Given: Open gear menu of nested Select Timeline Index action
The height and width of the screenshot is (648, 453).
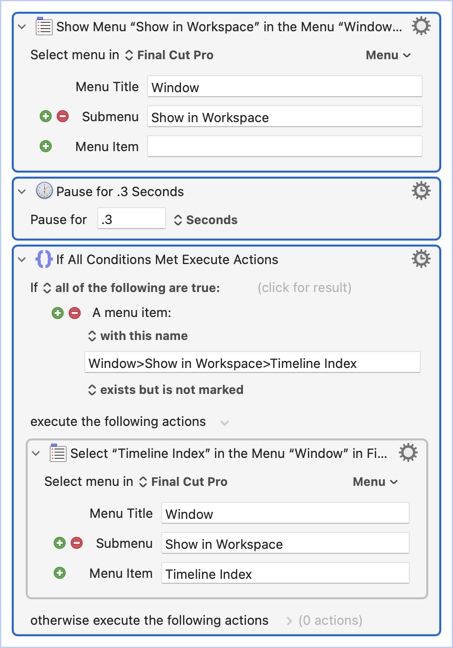Looking at the screenshot, I should point(408,453).
